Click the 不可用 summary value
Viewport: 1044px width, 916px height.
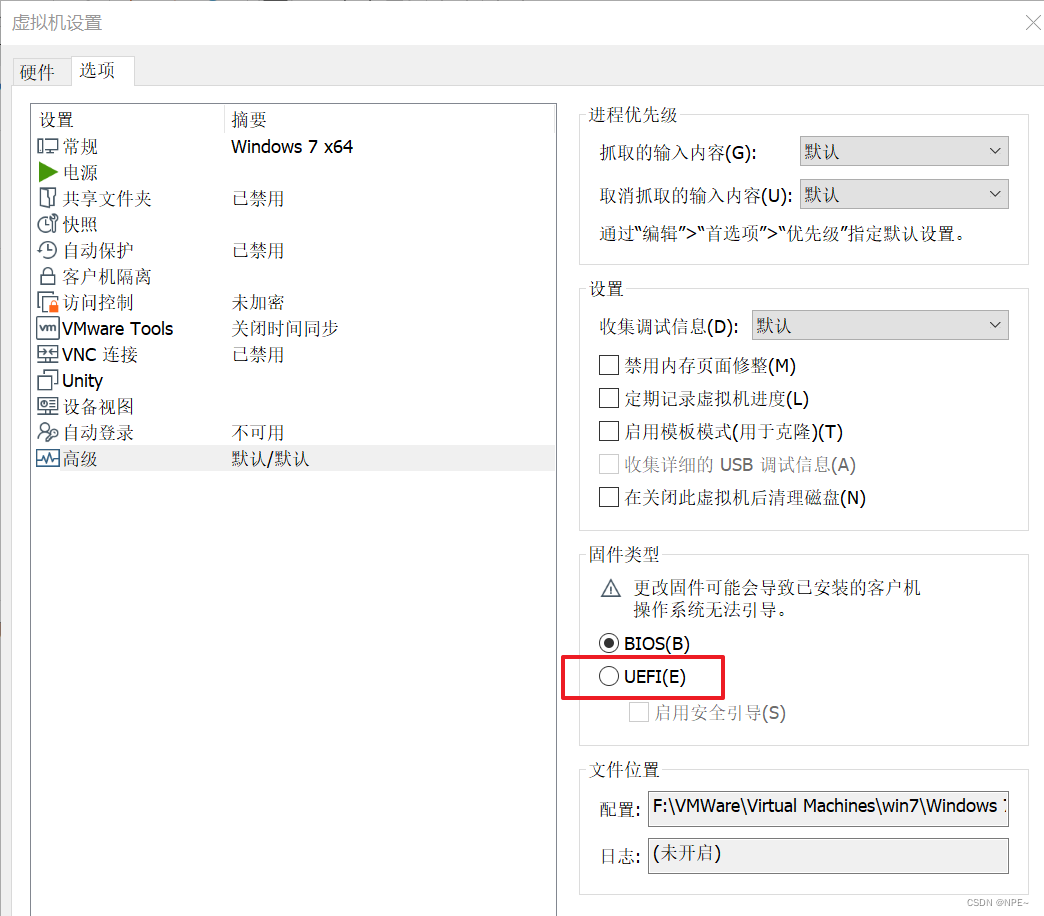pos(258,432)
